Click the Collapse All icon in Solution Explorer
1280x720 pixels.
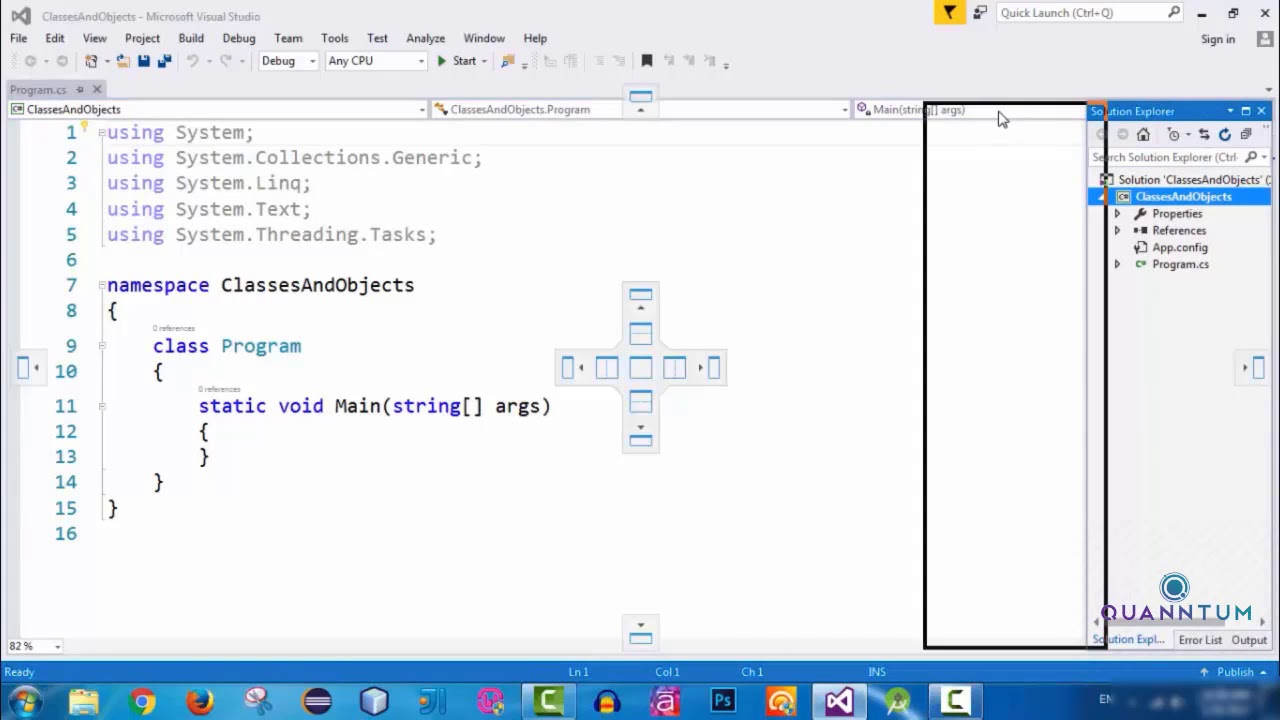click(1245, 134)
